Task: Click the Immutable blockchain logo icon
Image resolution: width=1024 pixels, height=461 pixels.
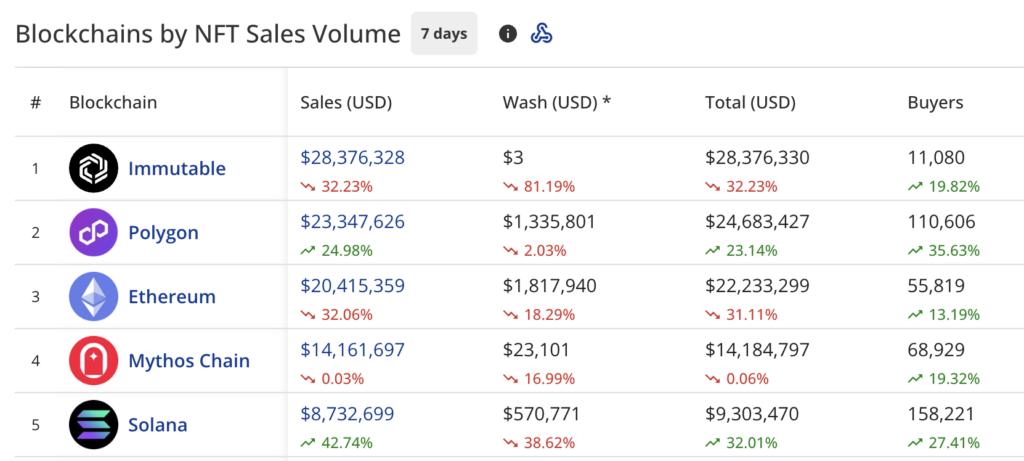Action: coord(94,169)
